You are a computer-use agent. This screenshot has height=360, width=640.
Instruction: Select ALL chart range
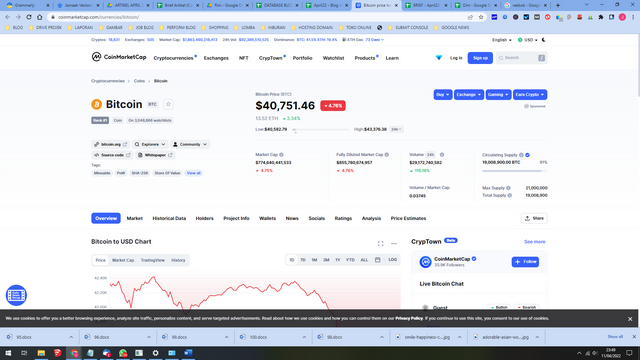[364, 260]
